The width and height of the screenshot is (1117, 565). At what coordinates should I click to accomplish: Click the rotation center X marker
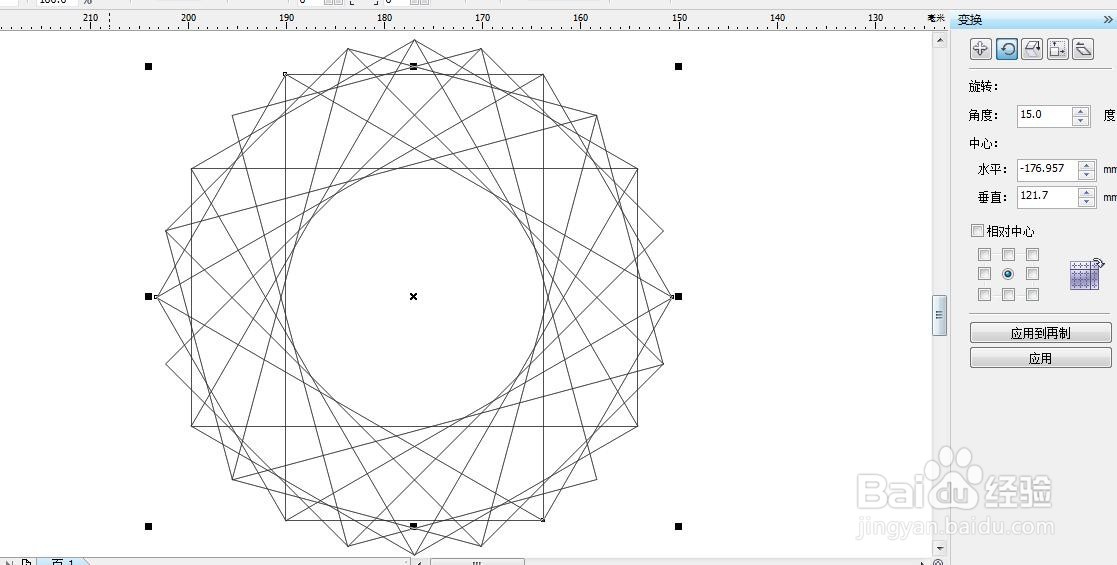click(x=413, y=296)
